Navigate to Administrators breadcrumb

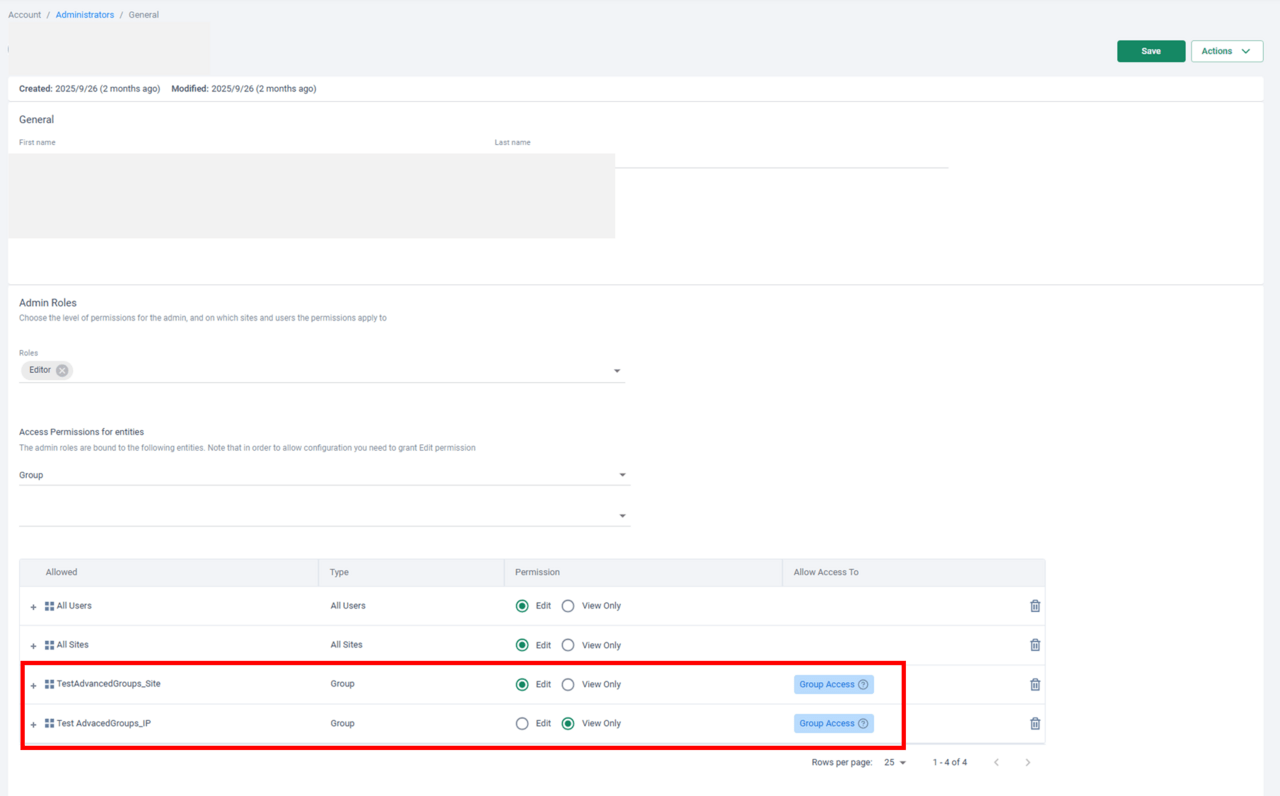tap(85, 15)
